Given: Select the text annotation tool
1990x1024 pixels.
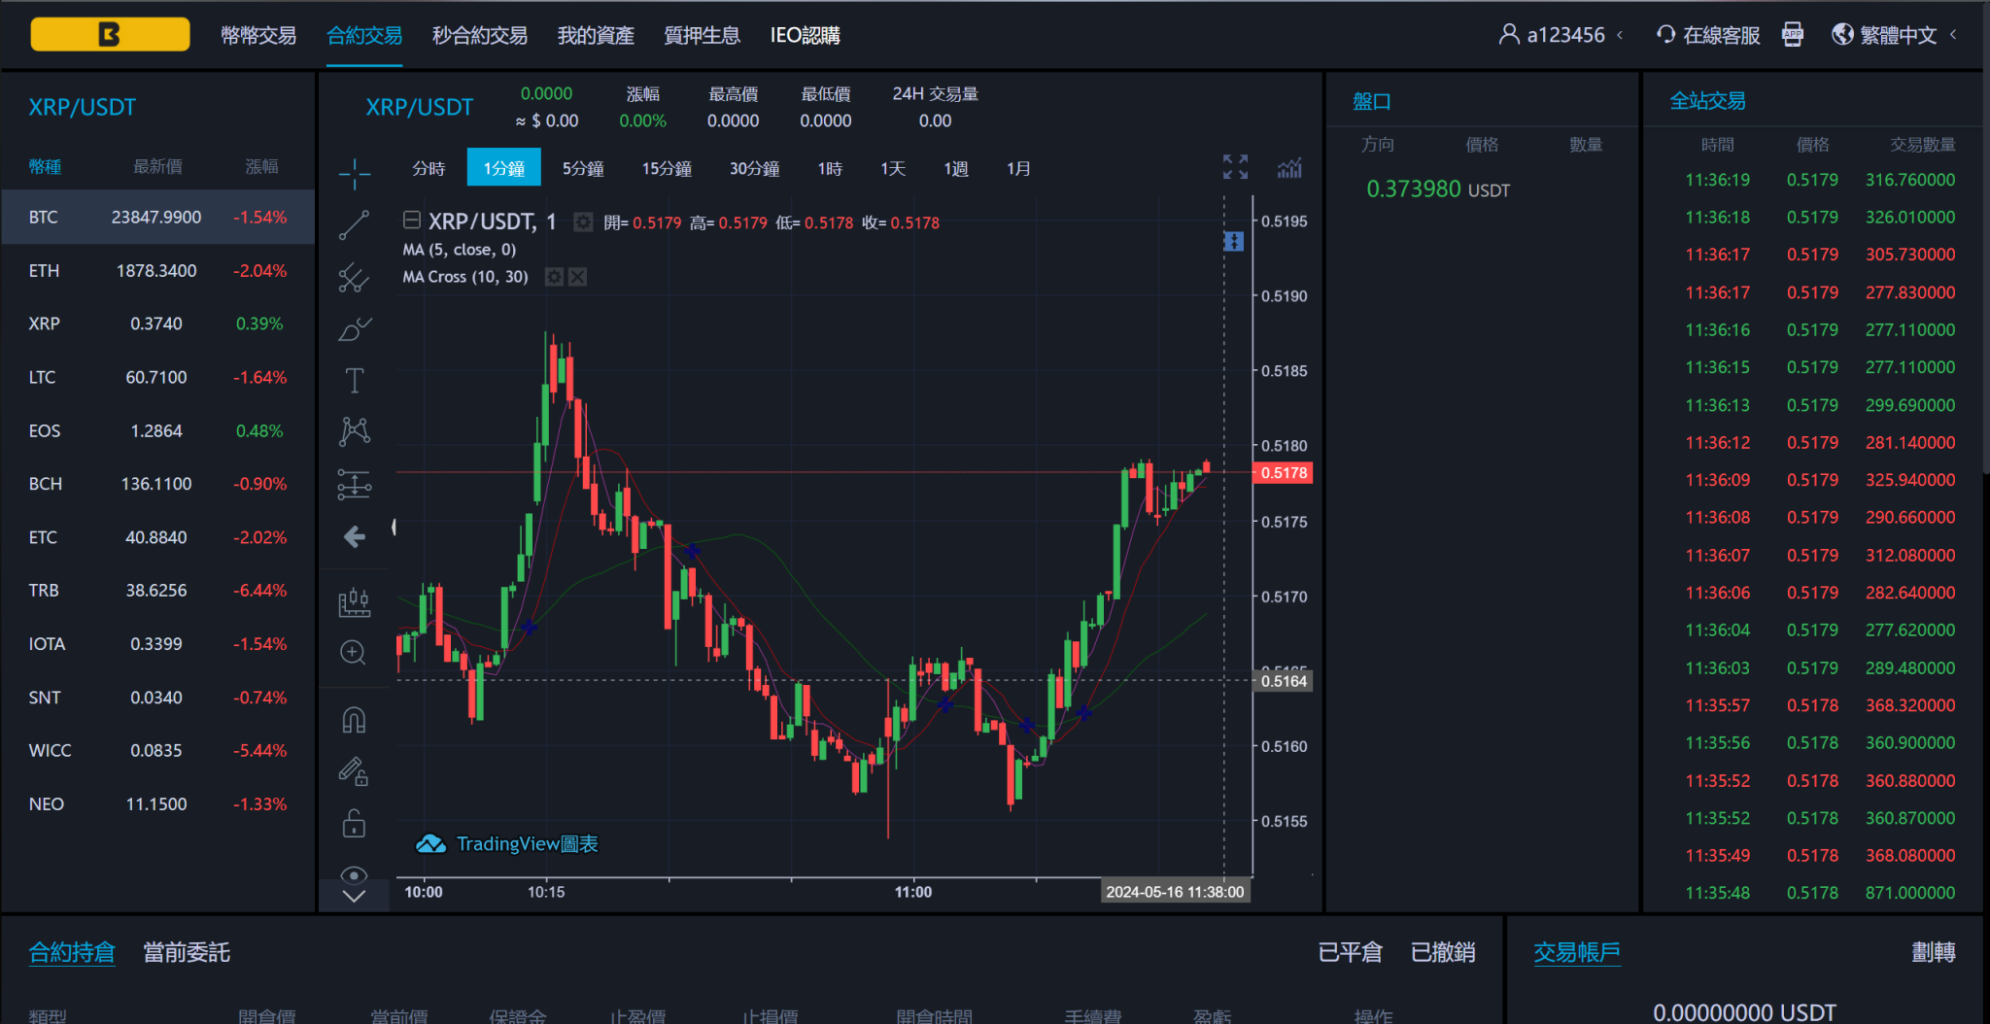Looking at the screenshot, I should [x=354, y=380].
